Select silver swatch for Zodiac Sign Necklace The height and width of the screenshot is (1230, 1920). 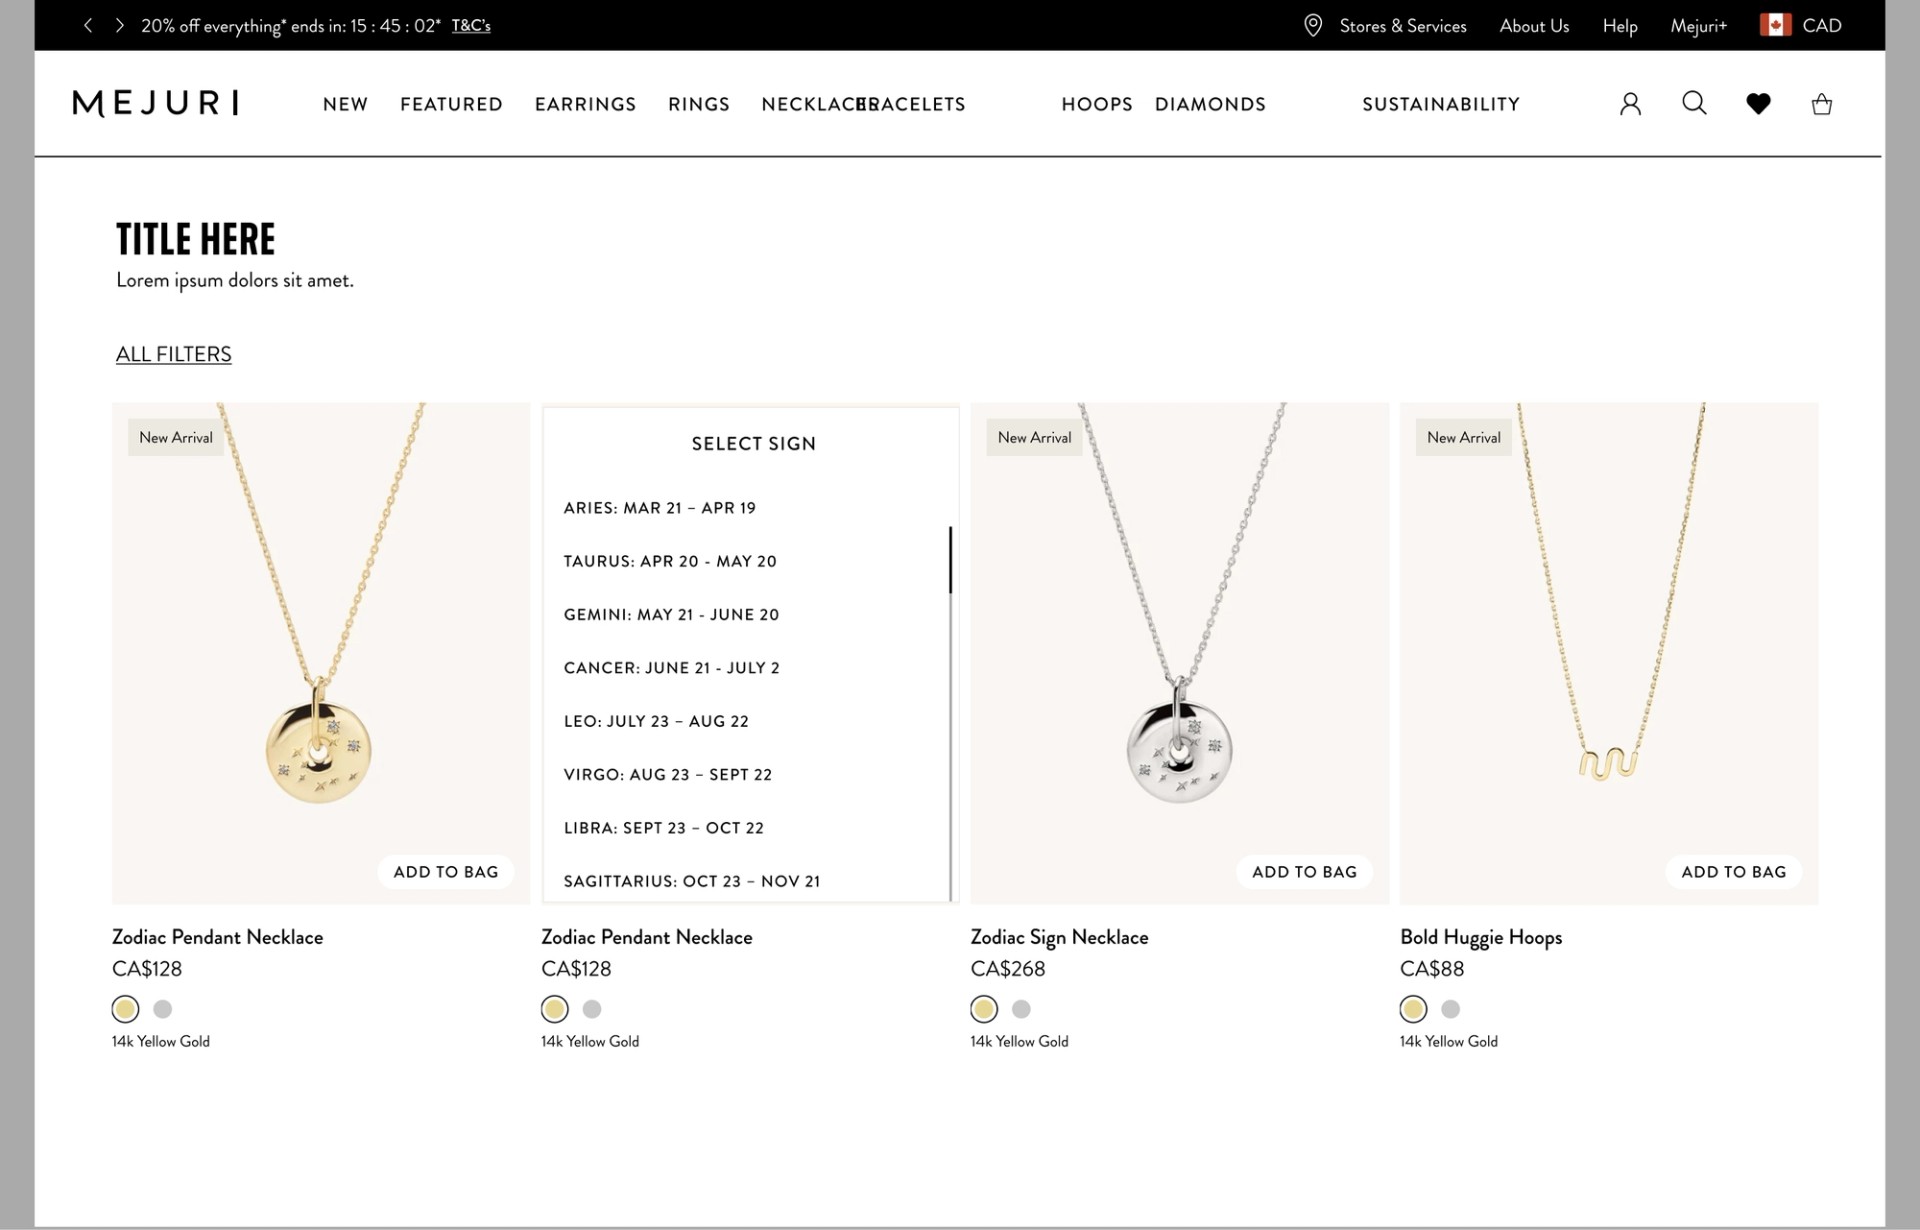(x=1021, y=1009)
